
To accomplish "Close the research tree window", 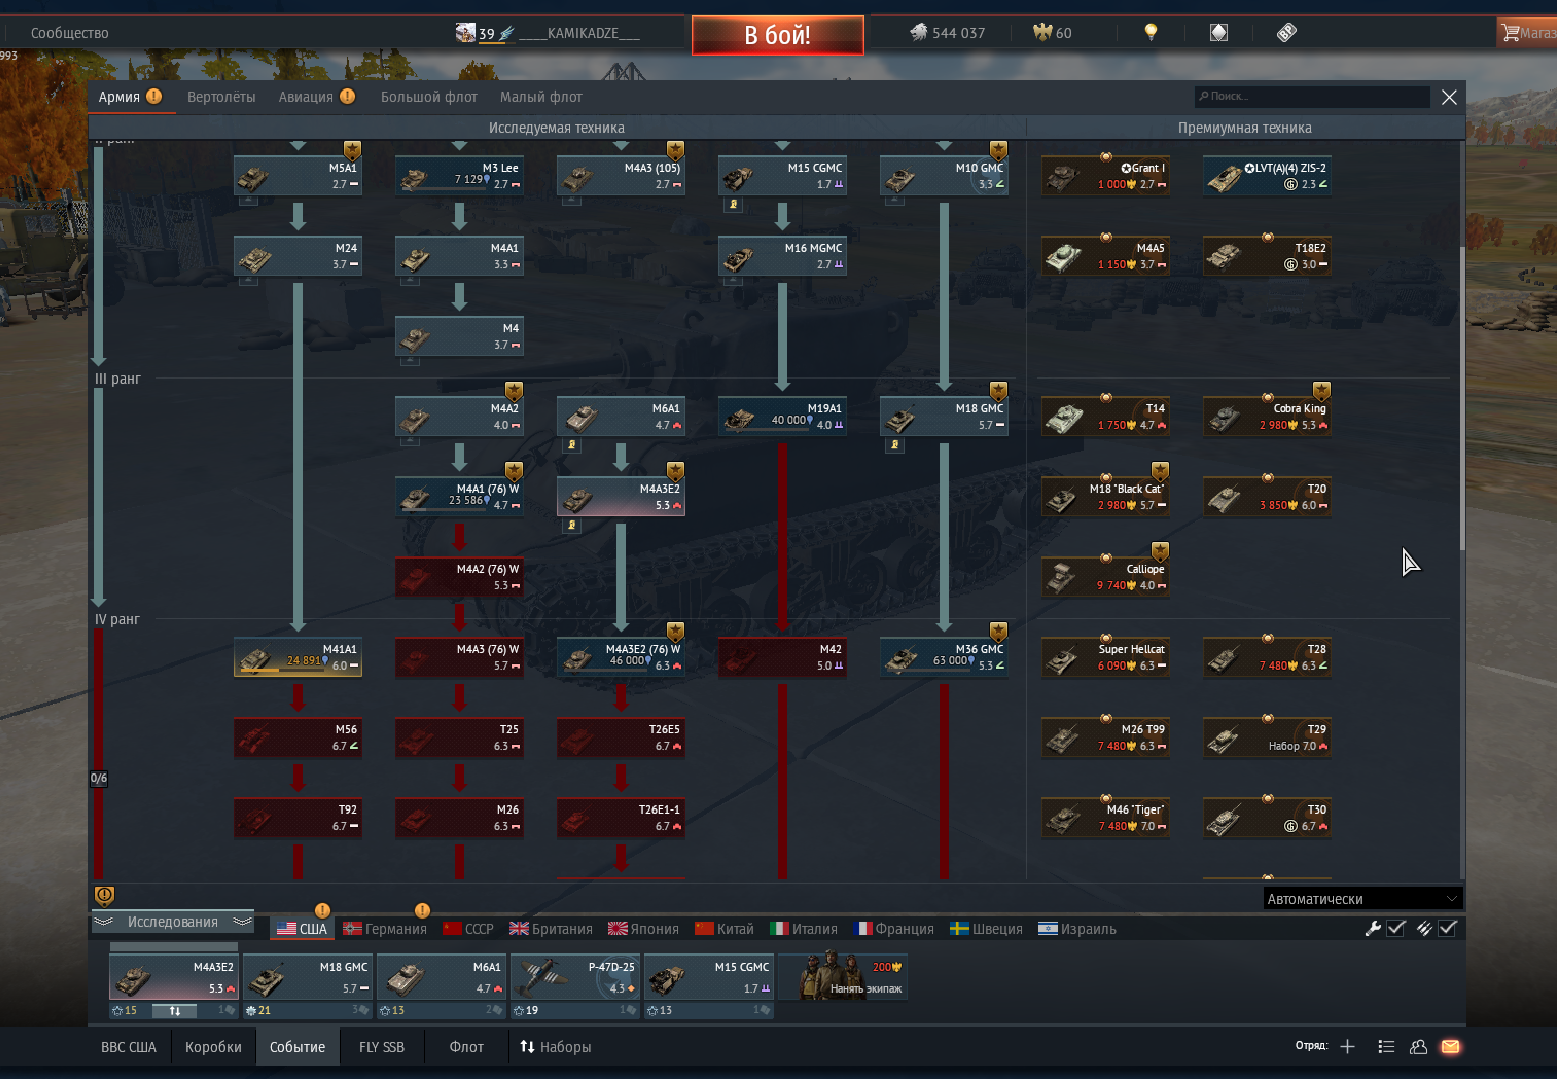I will pyautogui.click(x=1449, y=97).
